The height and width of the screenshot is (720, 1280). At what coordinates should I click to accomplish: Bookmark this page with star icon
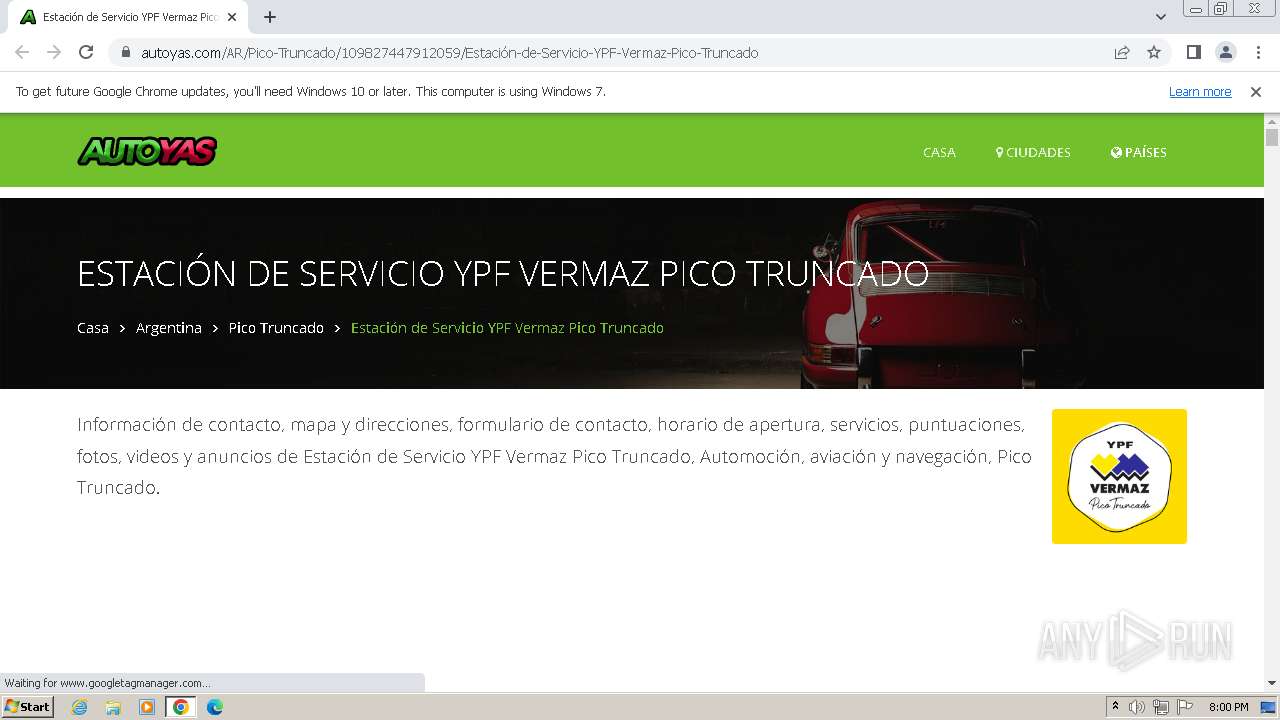click(1154, 52)
